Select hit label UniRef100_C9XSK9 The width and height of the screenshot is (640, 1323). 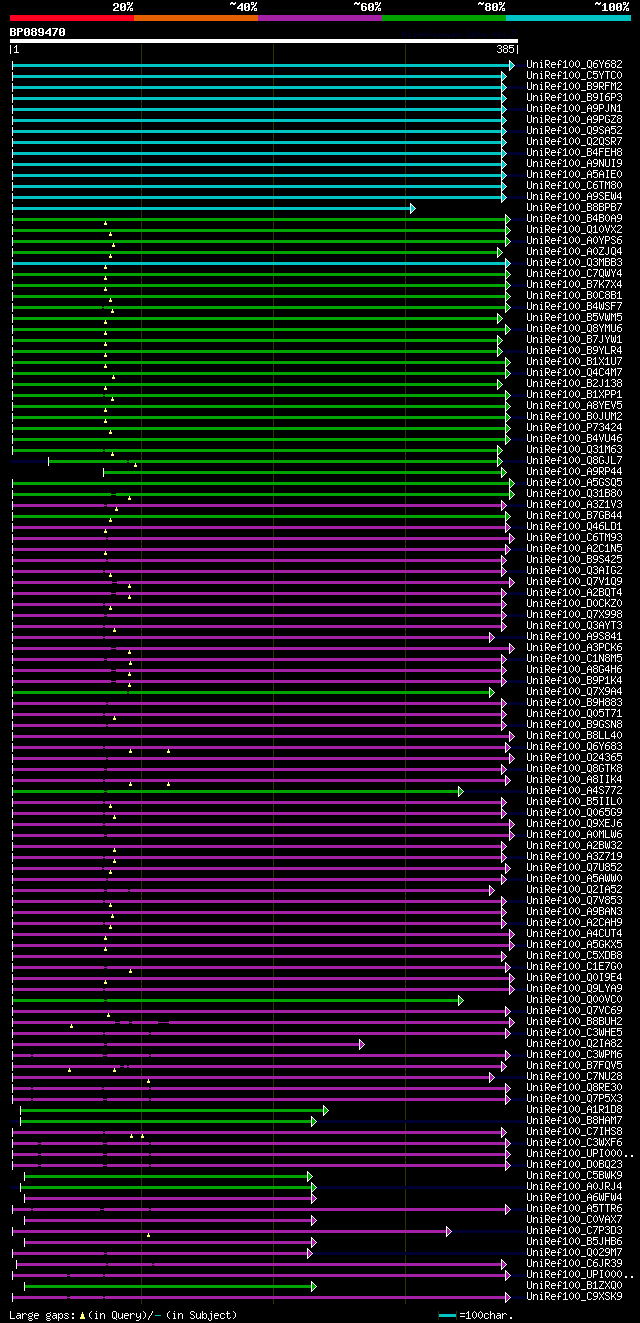click(575, 1297)
